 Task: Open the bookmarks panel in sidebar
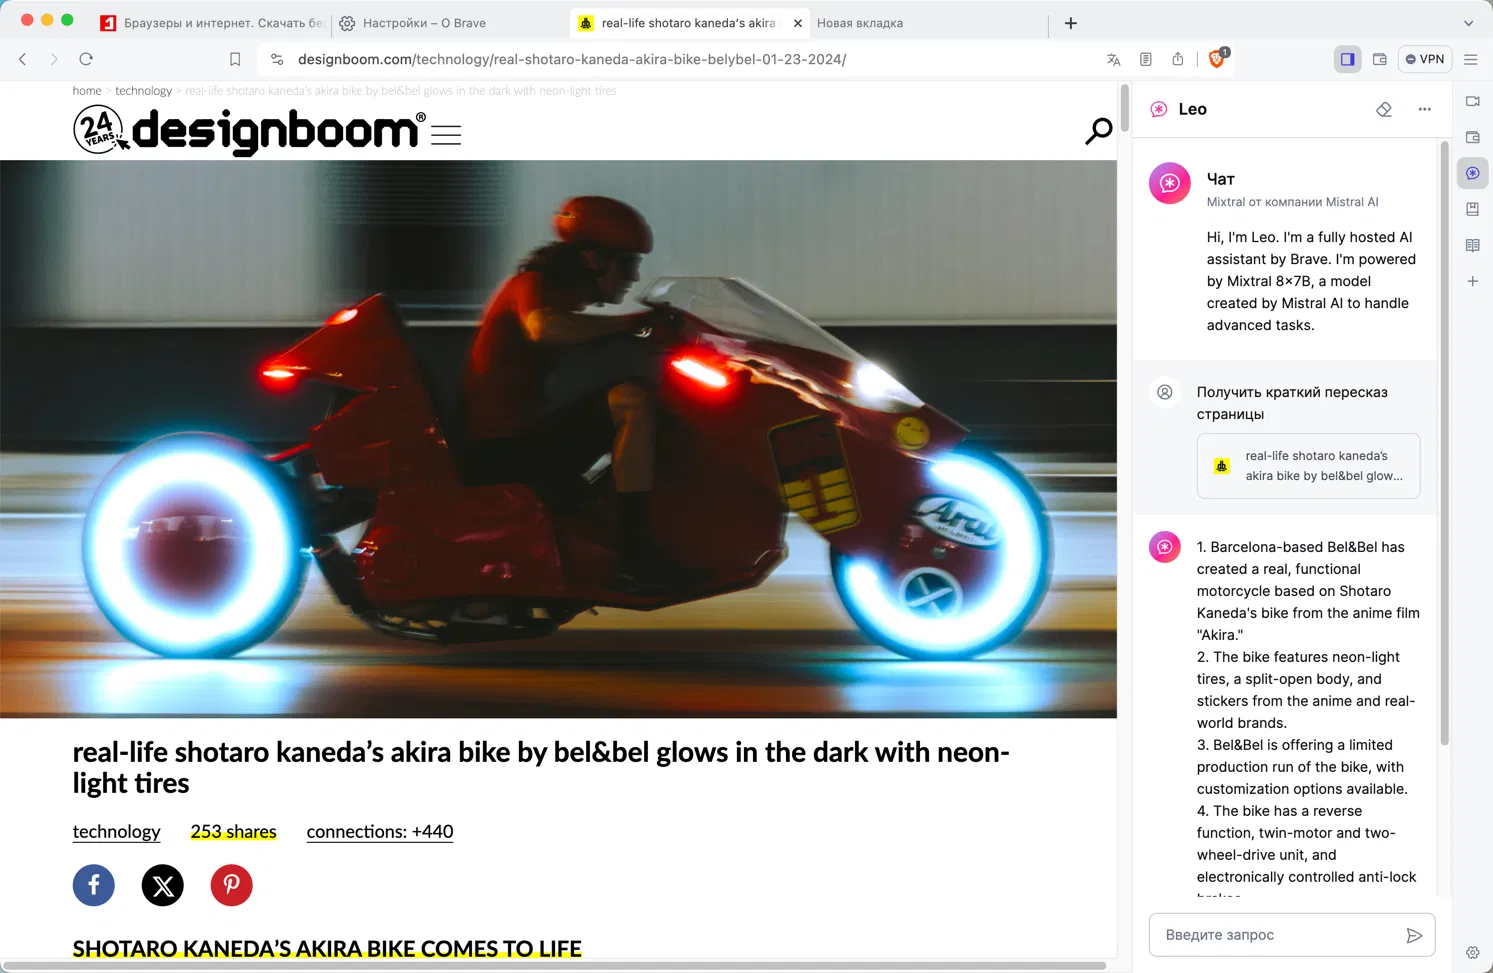click(1473, 209)
